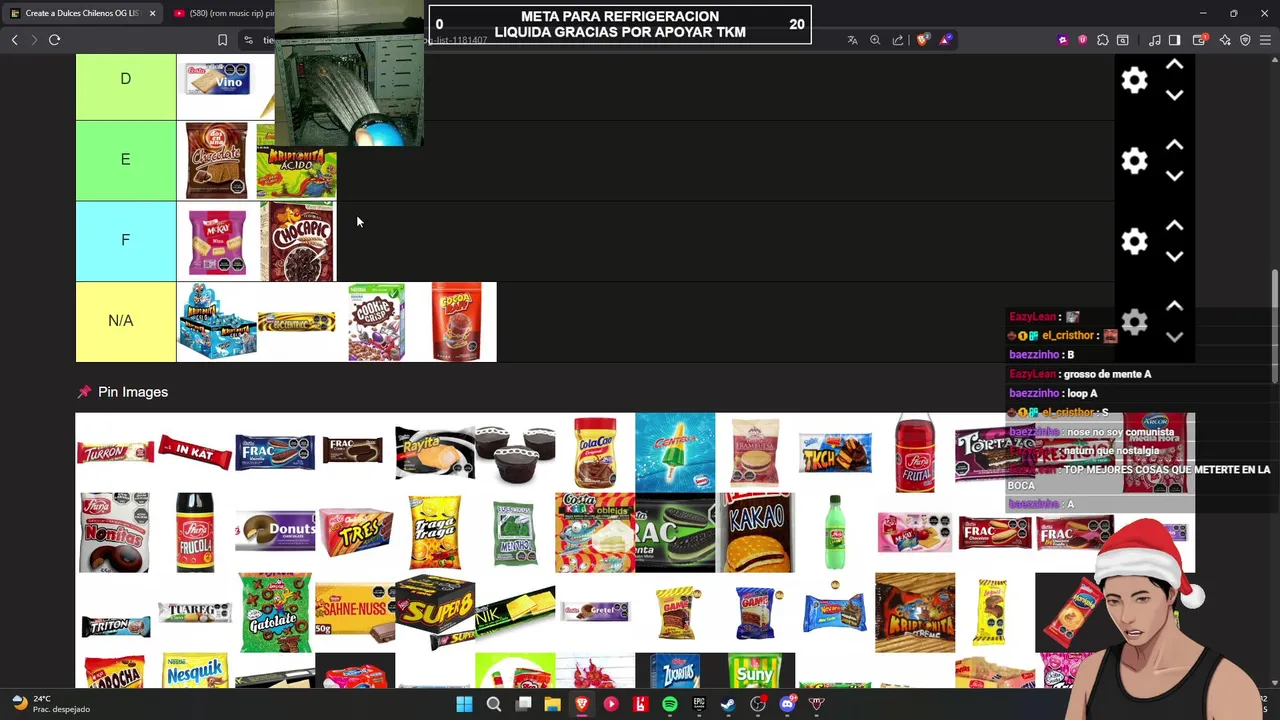1280x720 pixels.
Task: Open the browser main menu
Action: tap(1265, 40)
